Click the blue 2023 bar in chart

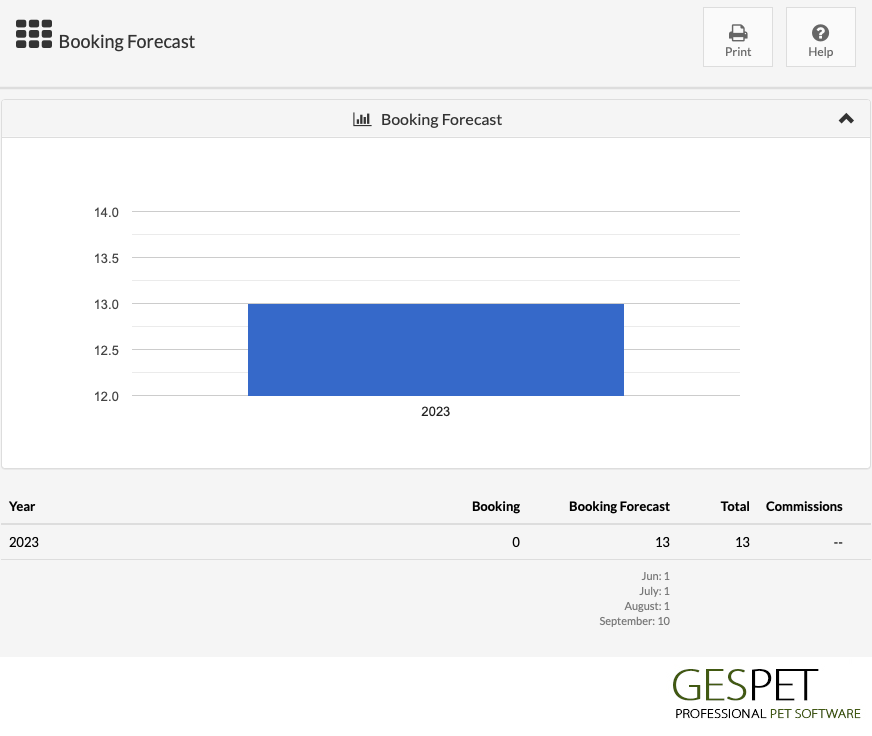point(435,350)
